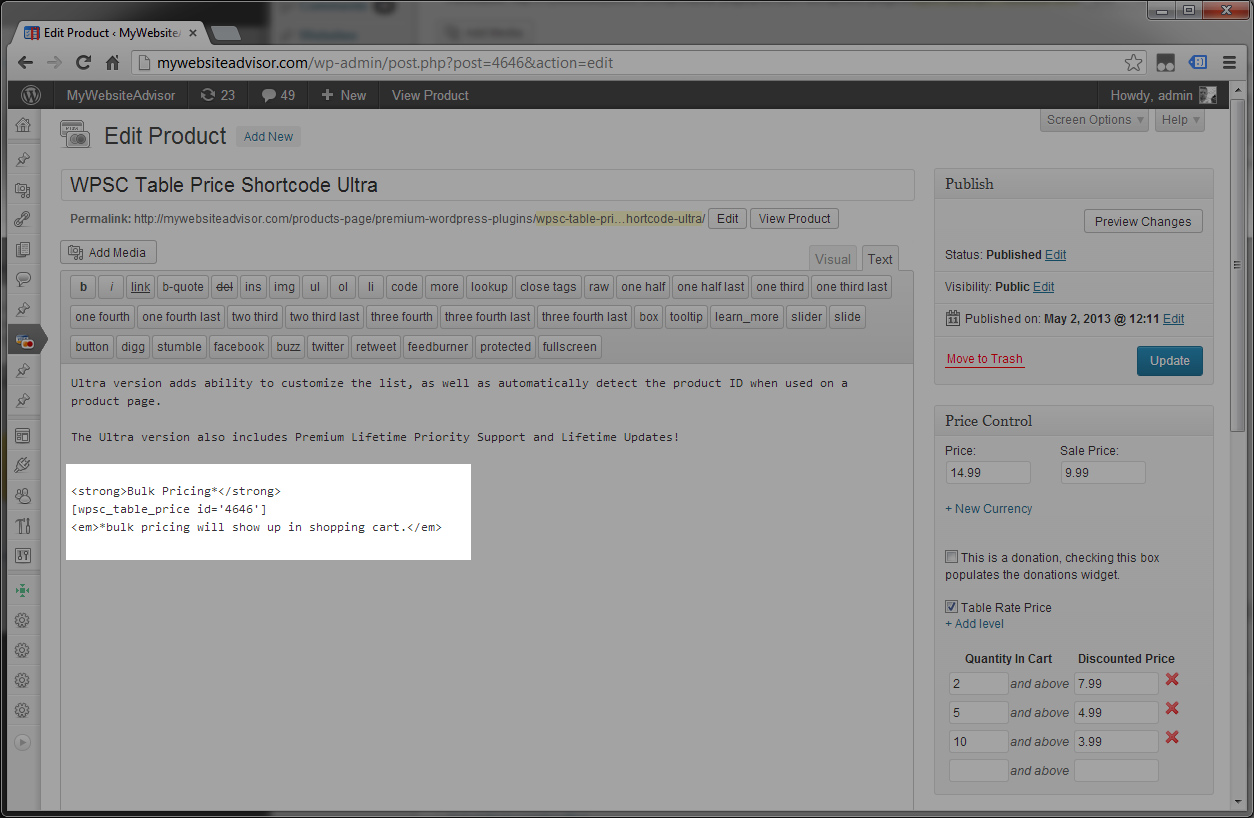Click the feedburner shortcode button
Viewport: 1254px width, 818px height.
point(437,347)
